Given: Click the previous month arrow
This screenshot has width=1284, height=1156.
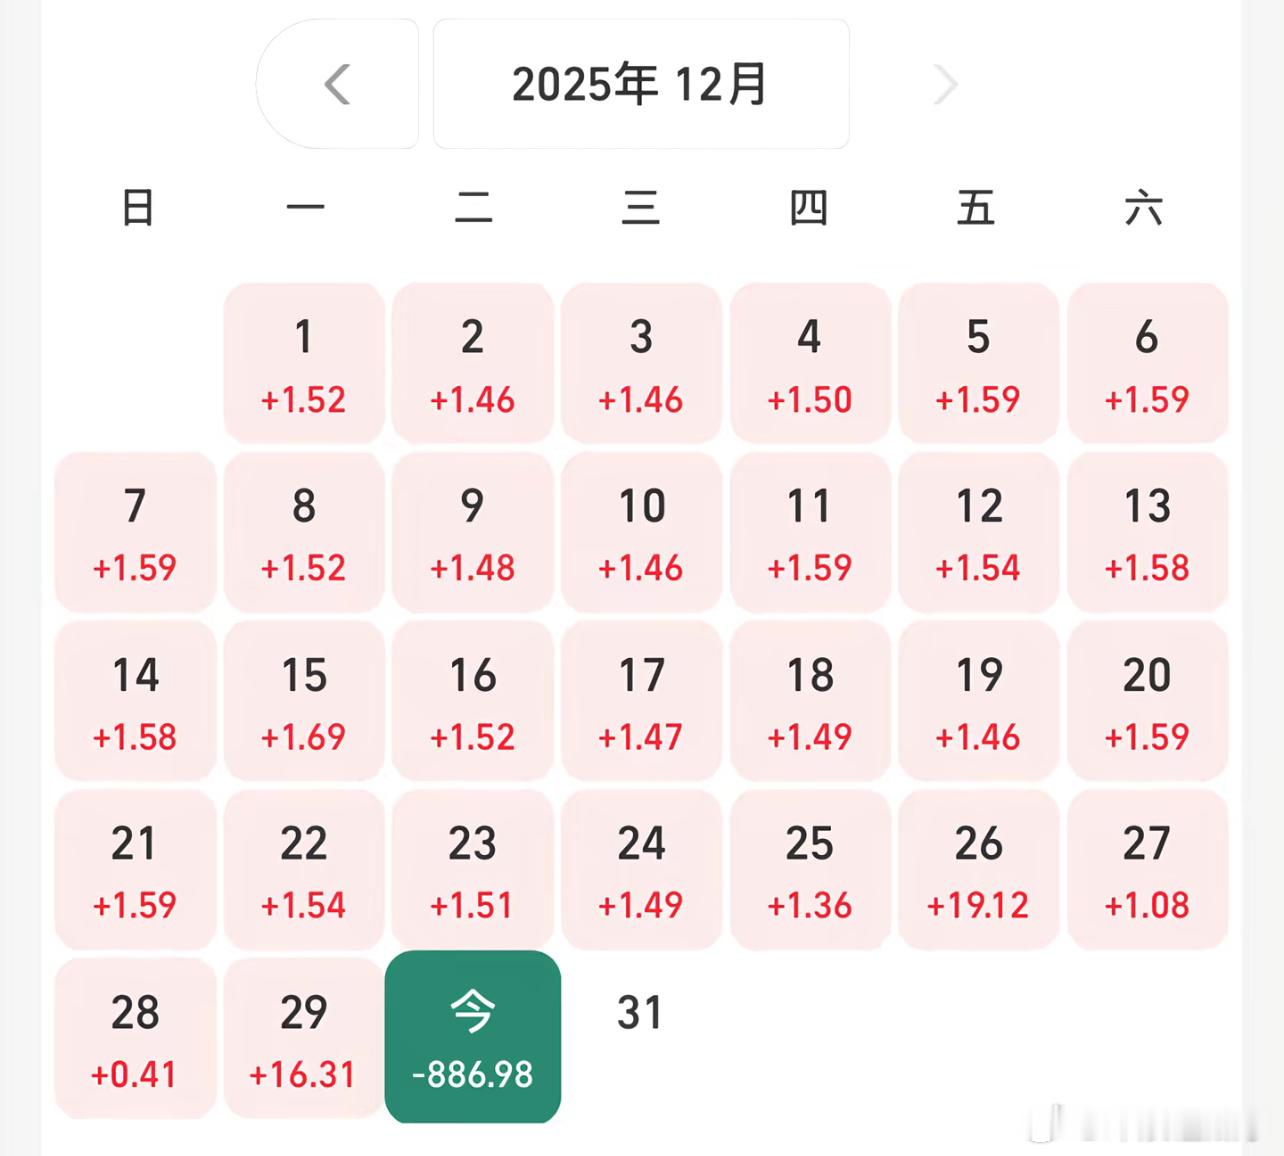Looking at the screenshot, I should [338, 85].
